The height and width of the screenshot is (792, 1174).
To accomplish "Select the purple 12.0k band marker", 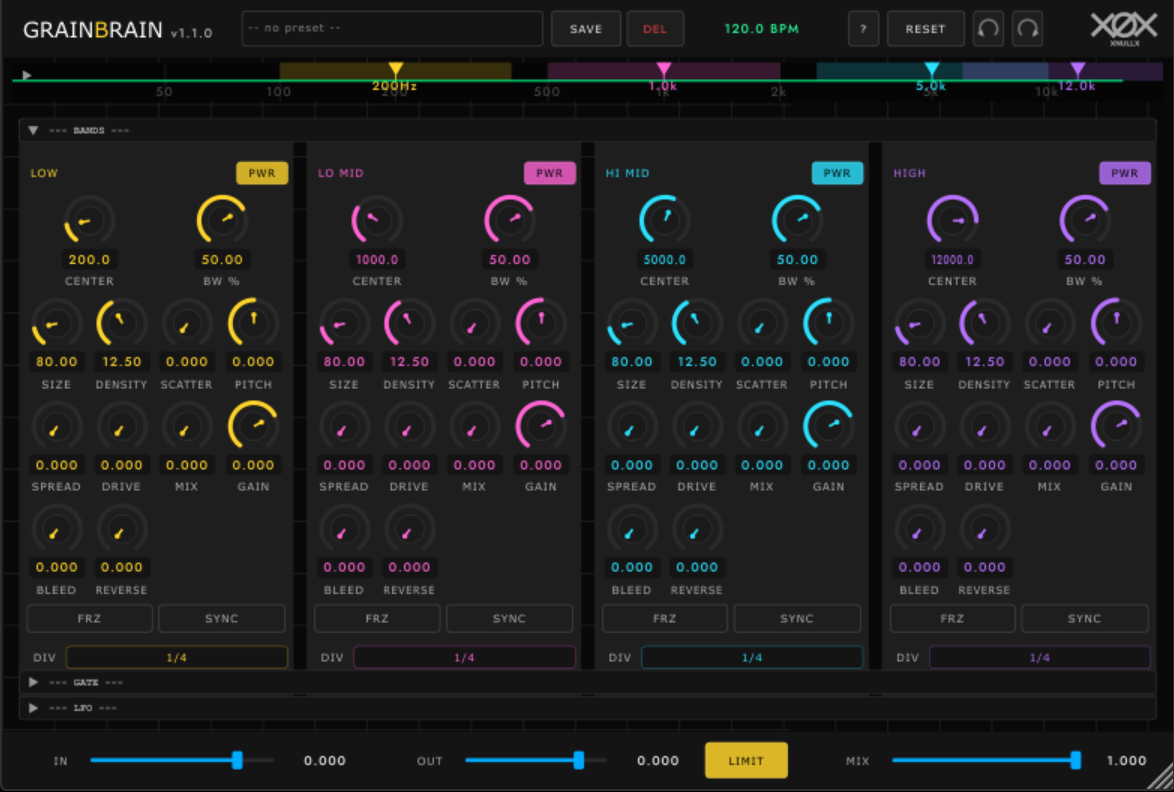I will tap(1077, 70).
